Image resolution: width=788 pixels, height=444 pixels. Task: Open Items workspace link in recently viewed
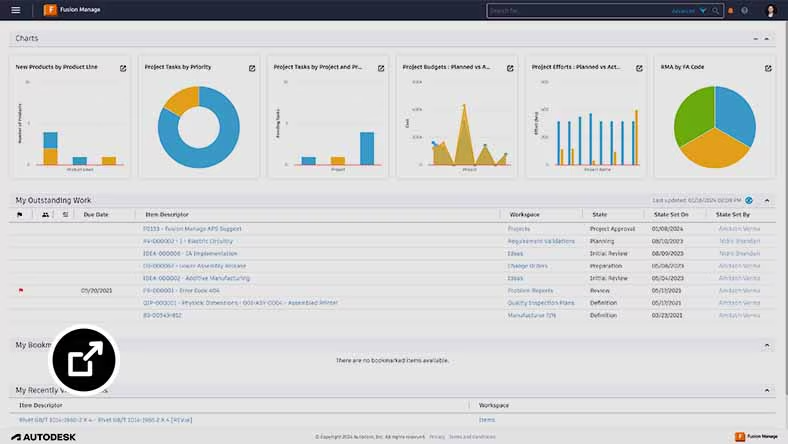pos(487,420)
